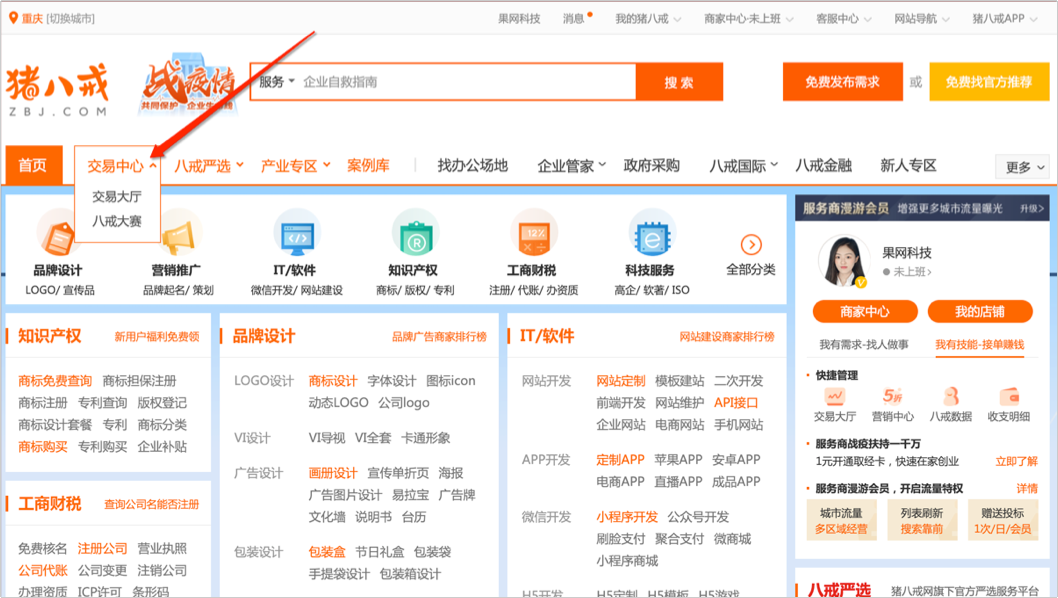Switch to 我有技能-接单赚钱 tab

tap(980, 344)
